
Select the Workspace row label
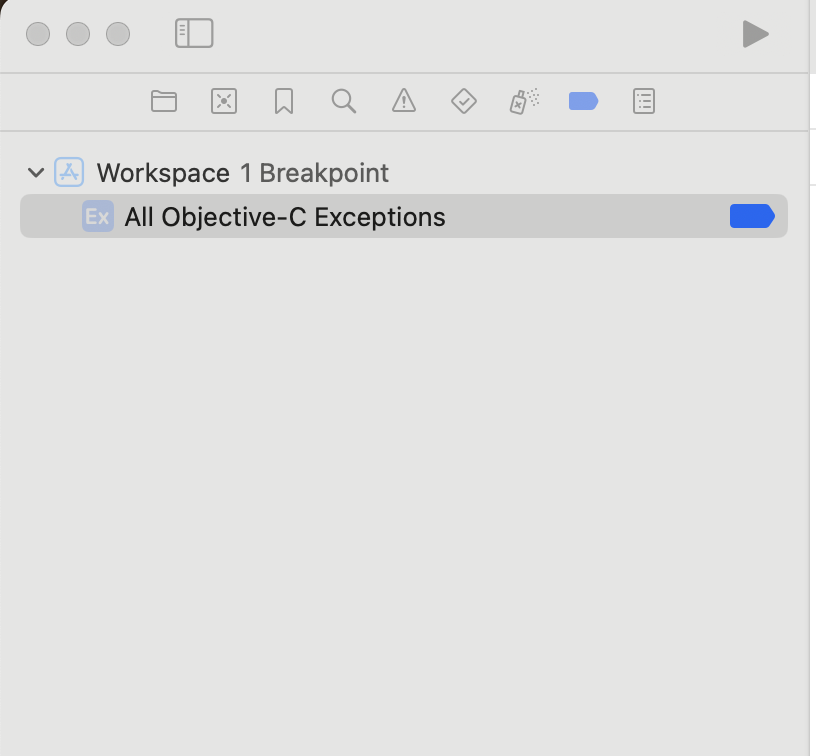pyautogui.click(x=163, y=173)
